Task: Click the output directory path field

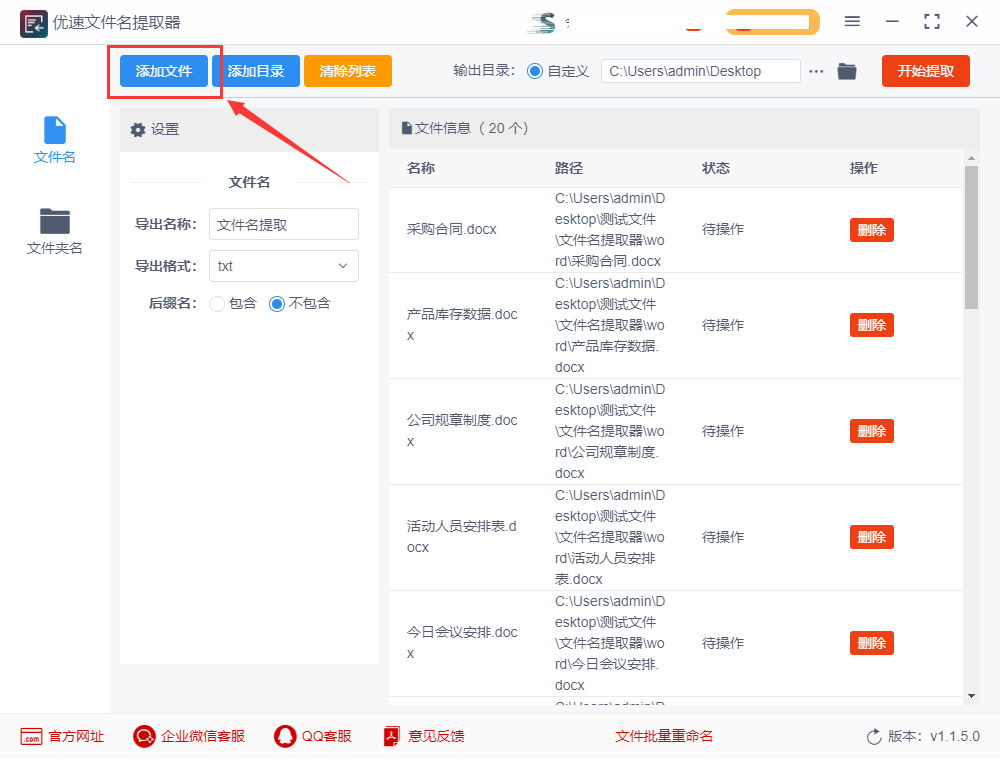Action: click(700, 71)
